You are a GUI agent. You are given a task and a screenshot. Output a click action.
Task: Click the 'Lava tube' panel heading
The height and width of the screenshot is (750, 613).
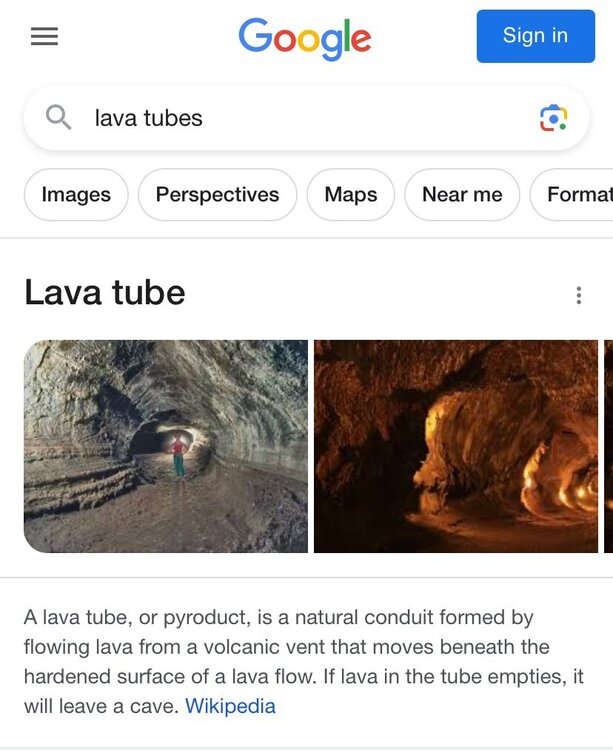coord(105,293)
